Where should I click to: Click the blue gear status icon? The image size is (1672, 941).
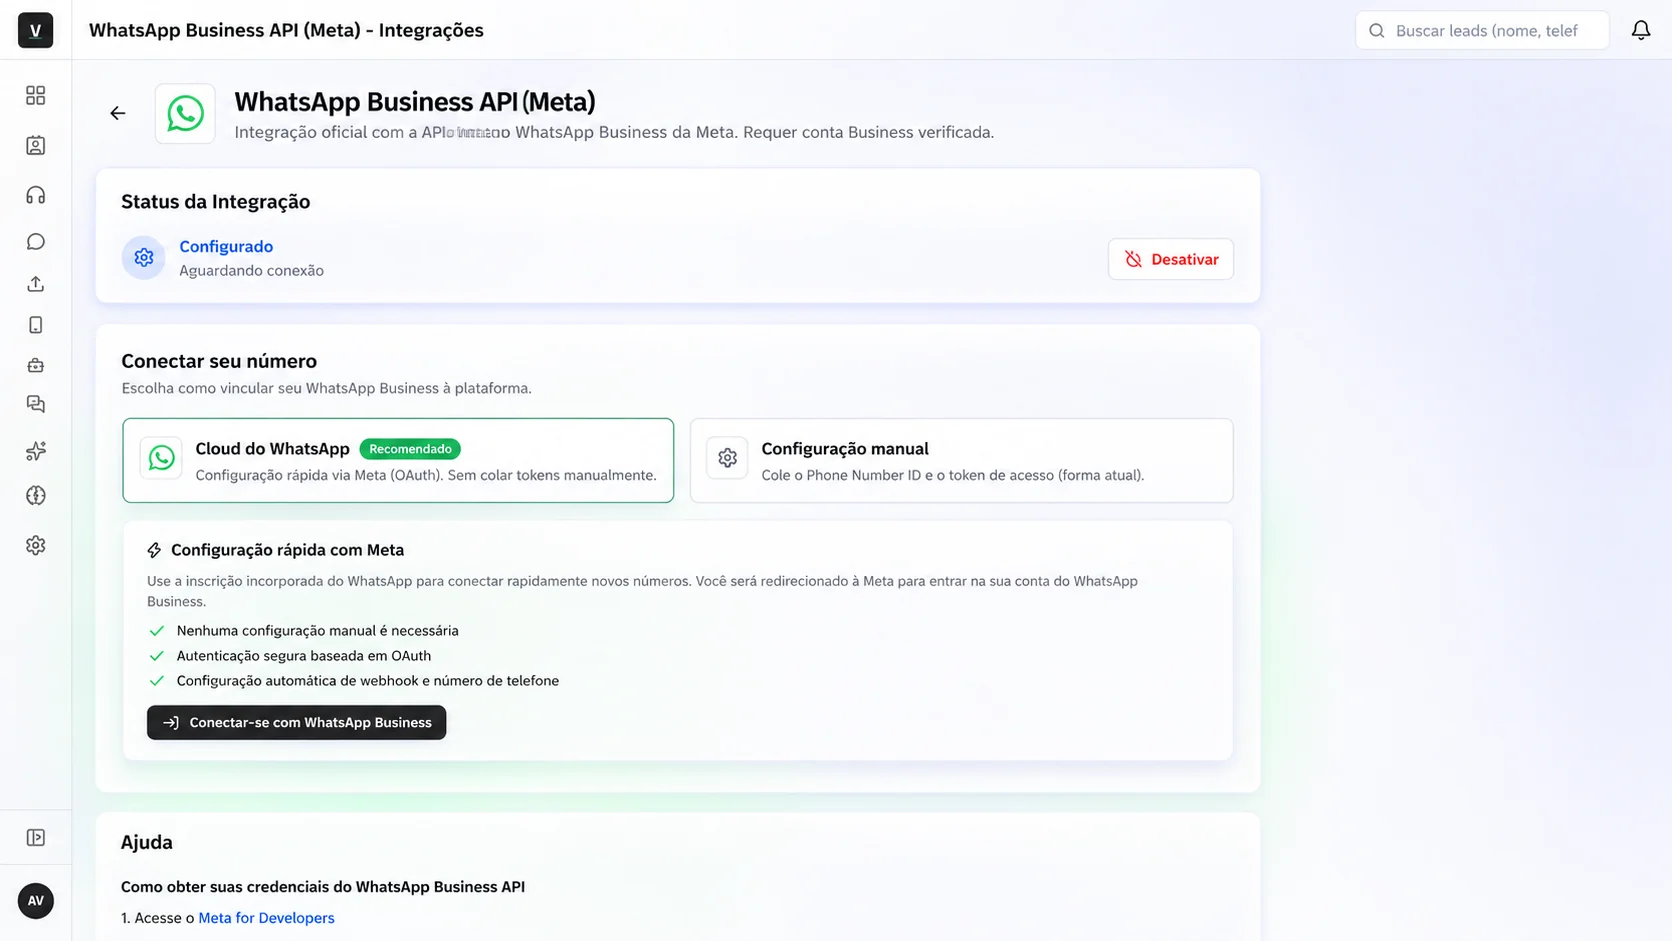(x=144, y=258)
